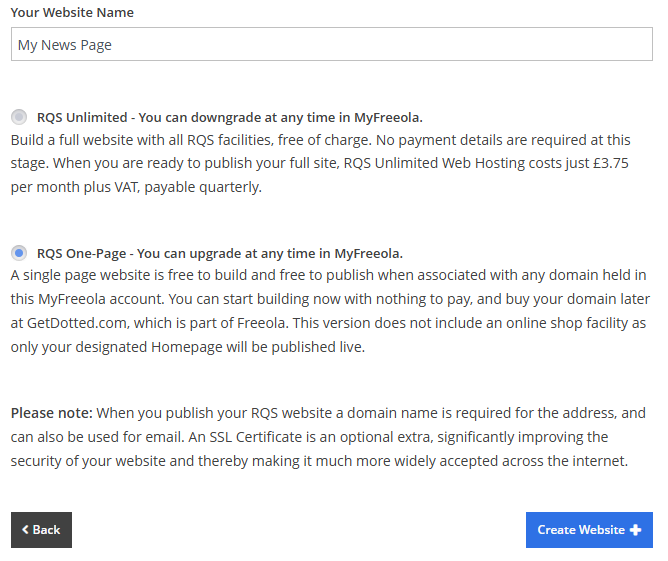Click the 'My News Page' text in field
The width and height of the screenshot is (668, 561).
click(x=65, y=45)
